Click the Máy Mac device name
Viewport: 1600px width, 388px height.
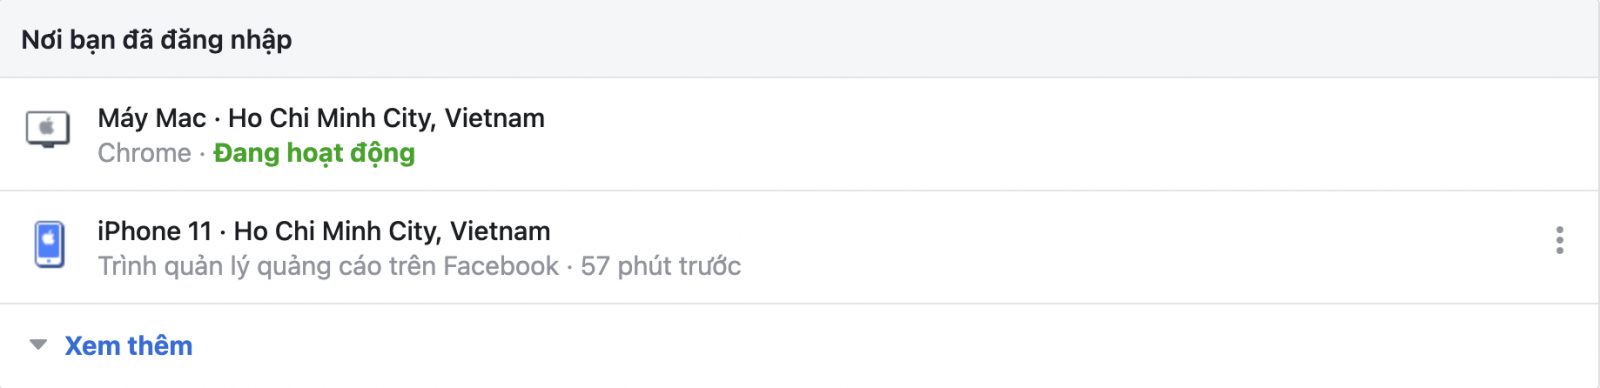pyautogui.click(x=152, y=118)
